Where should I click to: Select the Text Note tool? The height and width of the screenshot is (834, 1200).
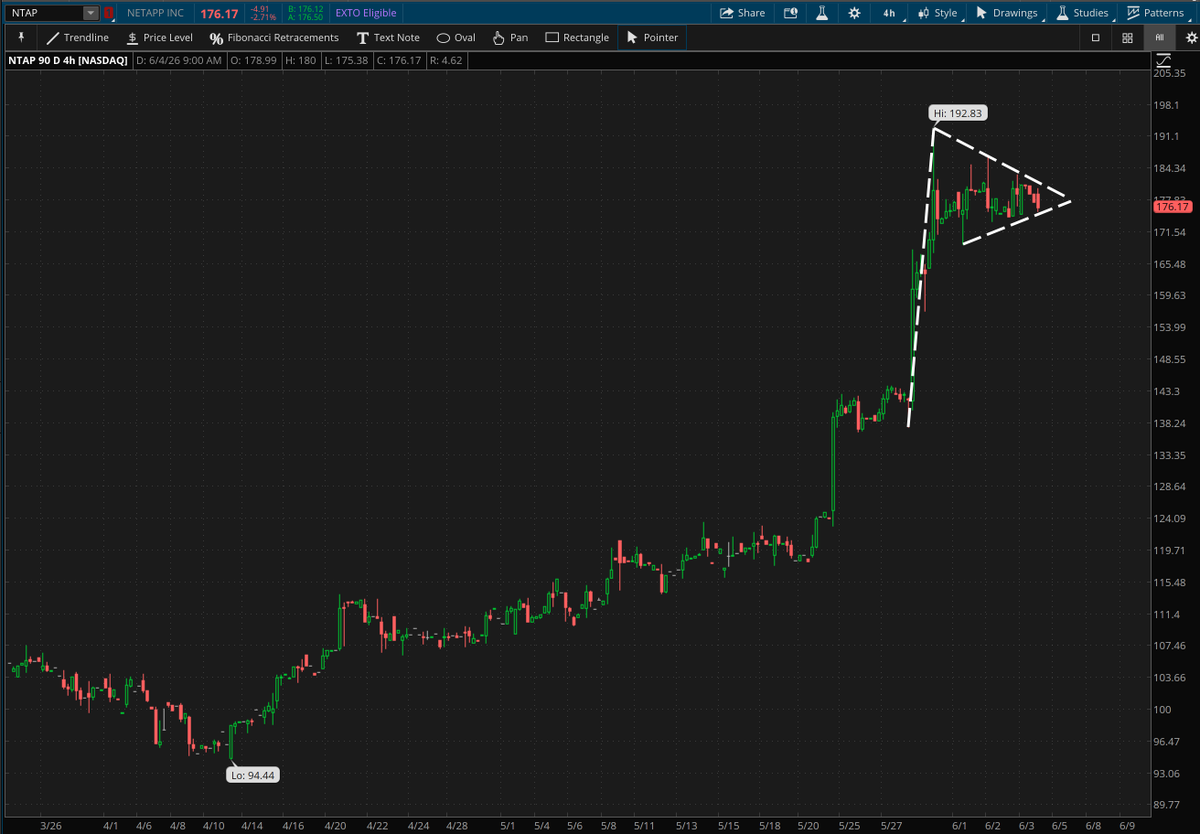(388, 37)
